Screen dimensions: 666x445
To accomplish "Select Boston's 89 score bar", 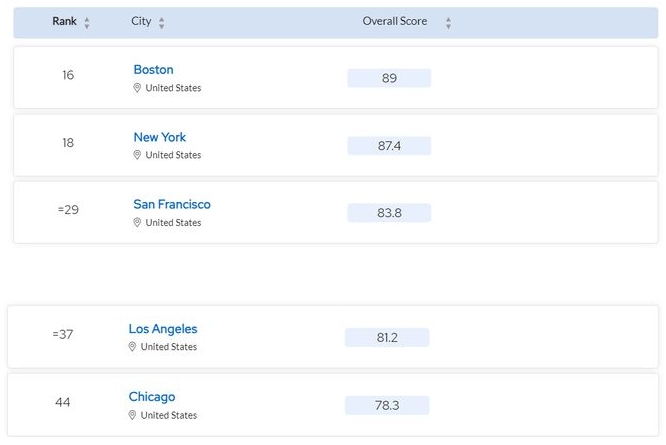I will coord(389,78).
